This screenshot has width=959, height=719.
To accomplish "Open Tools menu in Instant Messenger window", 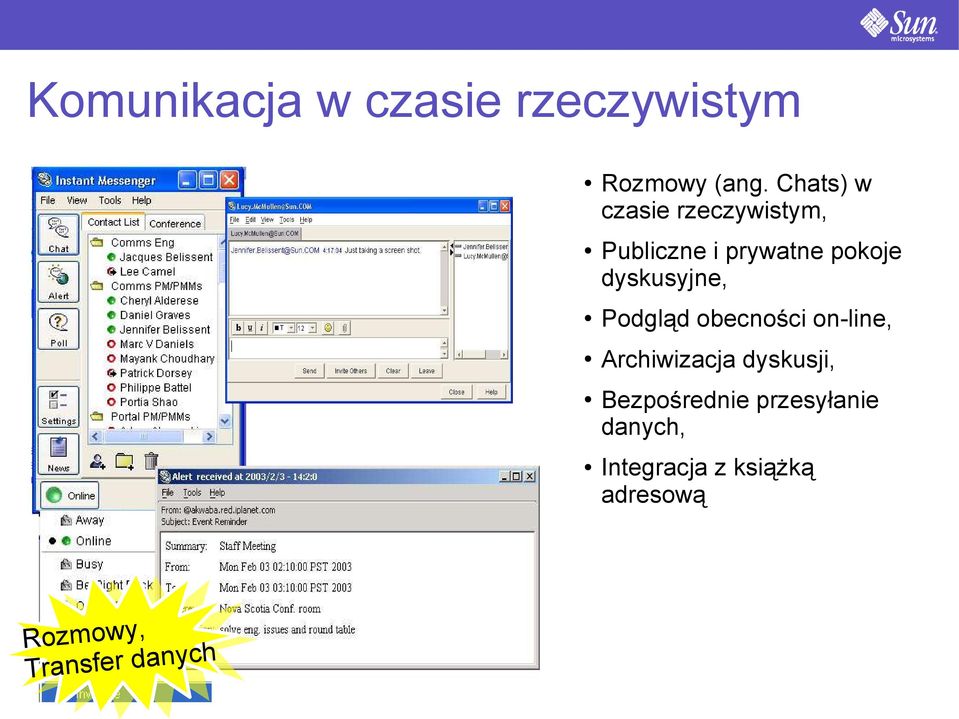I will [109, 200].
